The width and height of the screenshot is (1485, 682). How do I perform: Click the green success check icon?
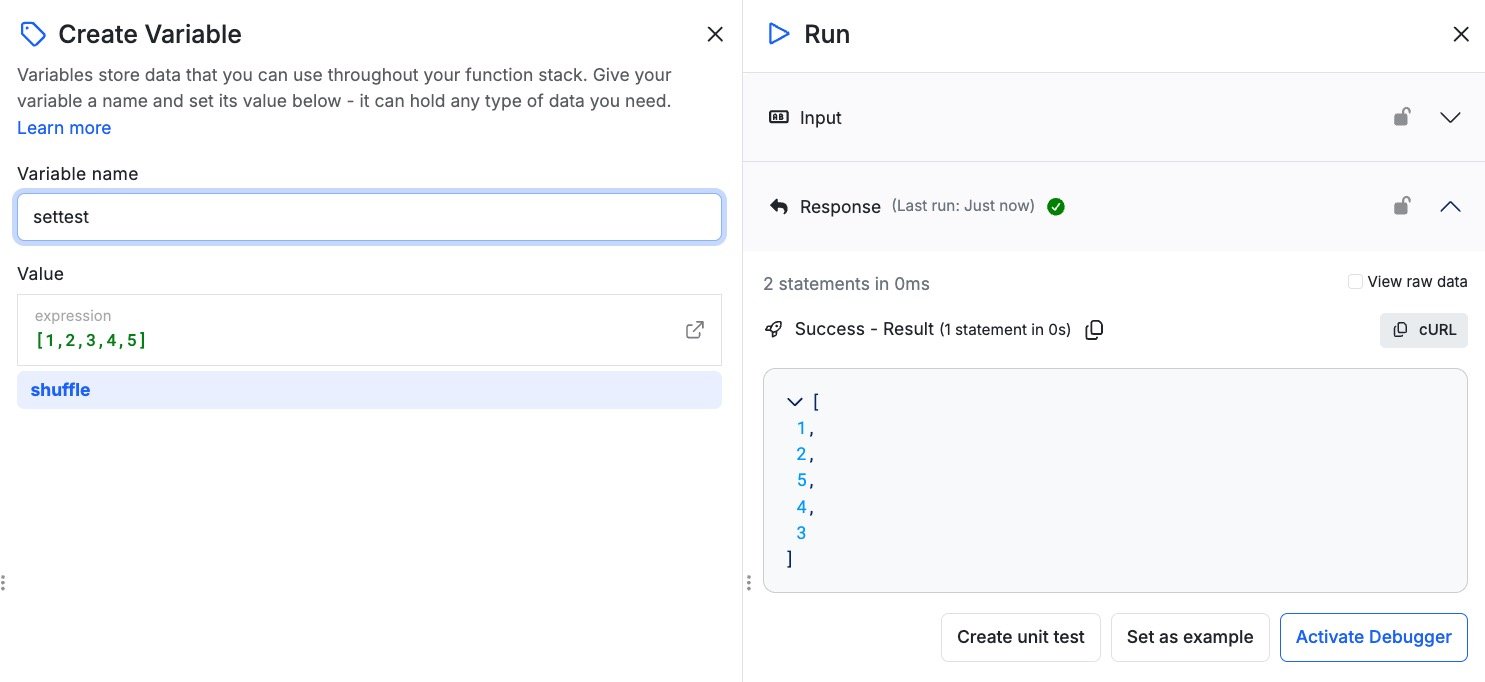1056,207
